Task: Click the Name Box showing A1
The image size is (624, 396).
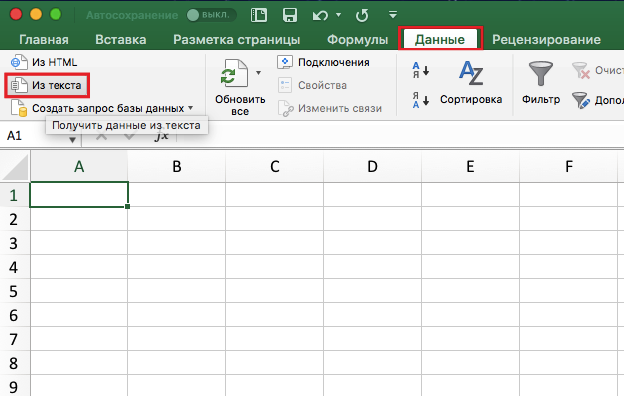Action: click(x=34, y=136)
